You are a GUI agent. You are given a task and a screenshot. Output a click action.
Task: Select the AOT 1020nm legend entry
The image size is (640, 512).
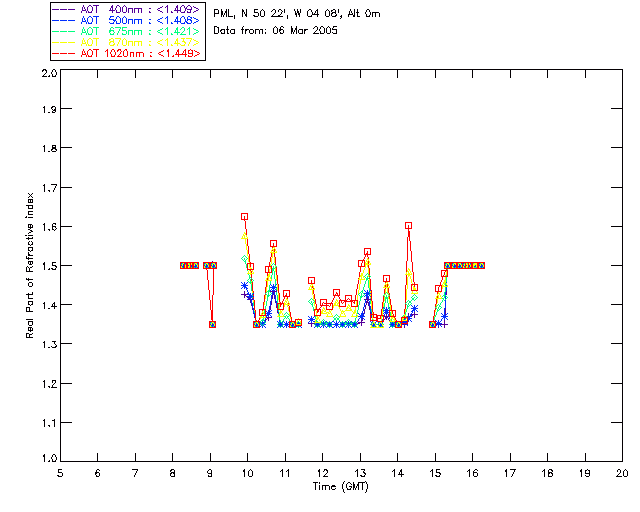(127, 53)
